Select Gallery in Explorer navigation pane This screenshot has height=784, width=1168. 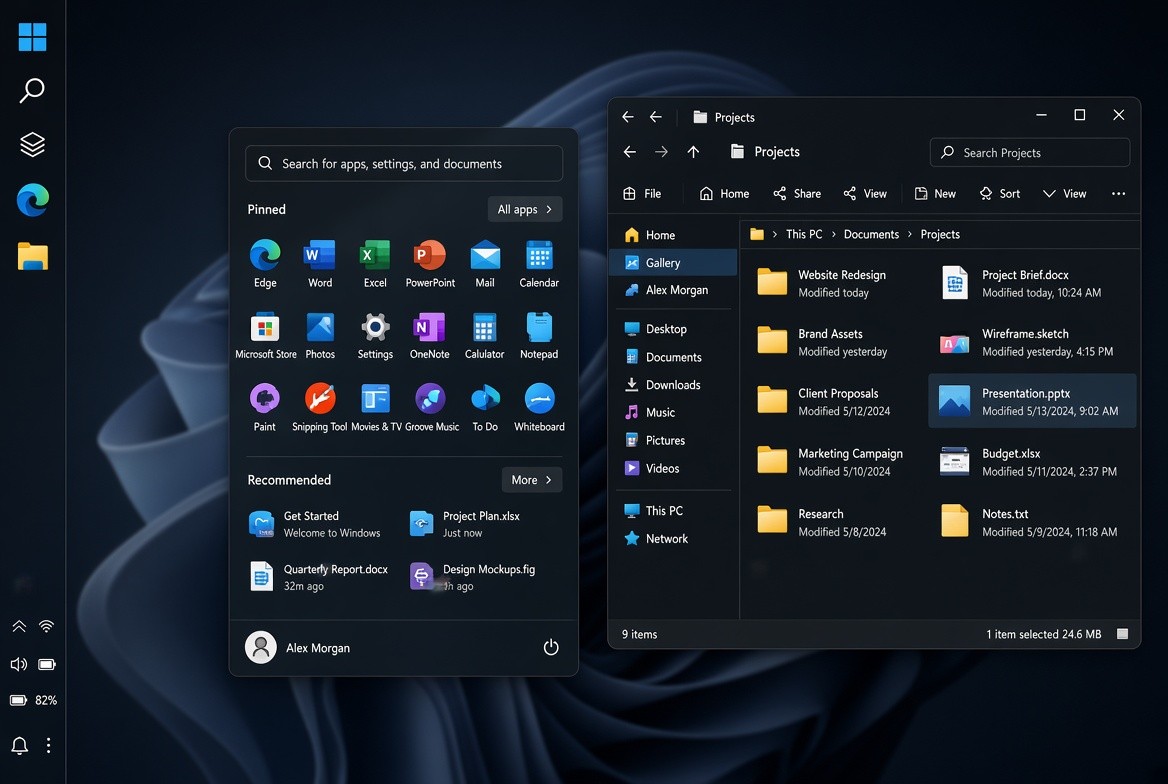[x=673, y=262]
